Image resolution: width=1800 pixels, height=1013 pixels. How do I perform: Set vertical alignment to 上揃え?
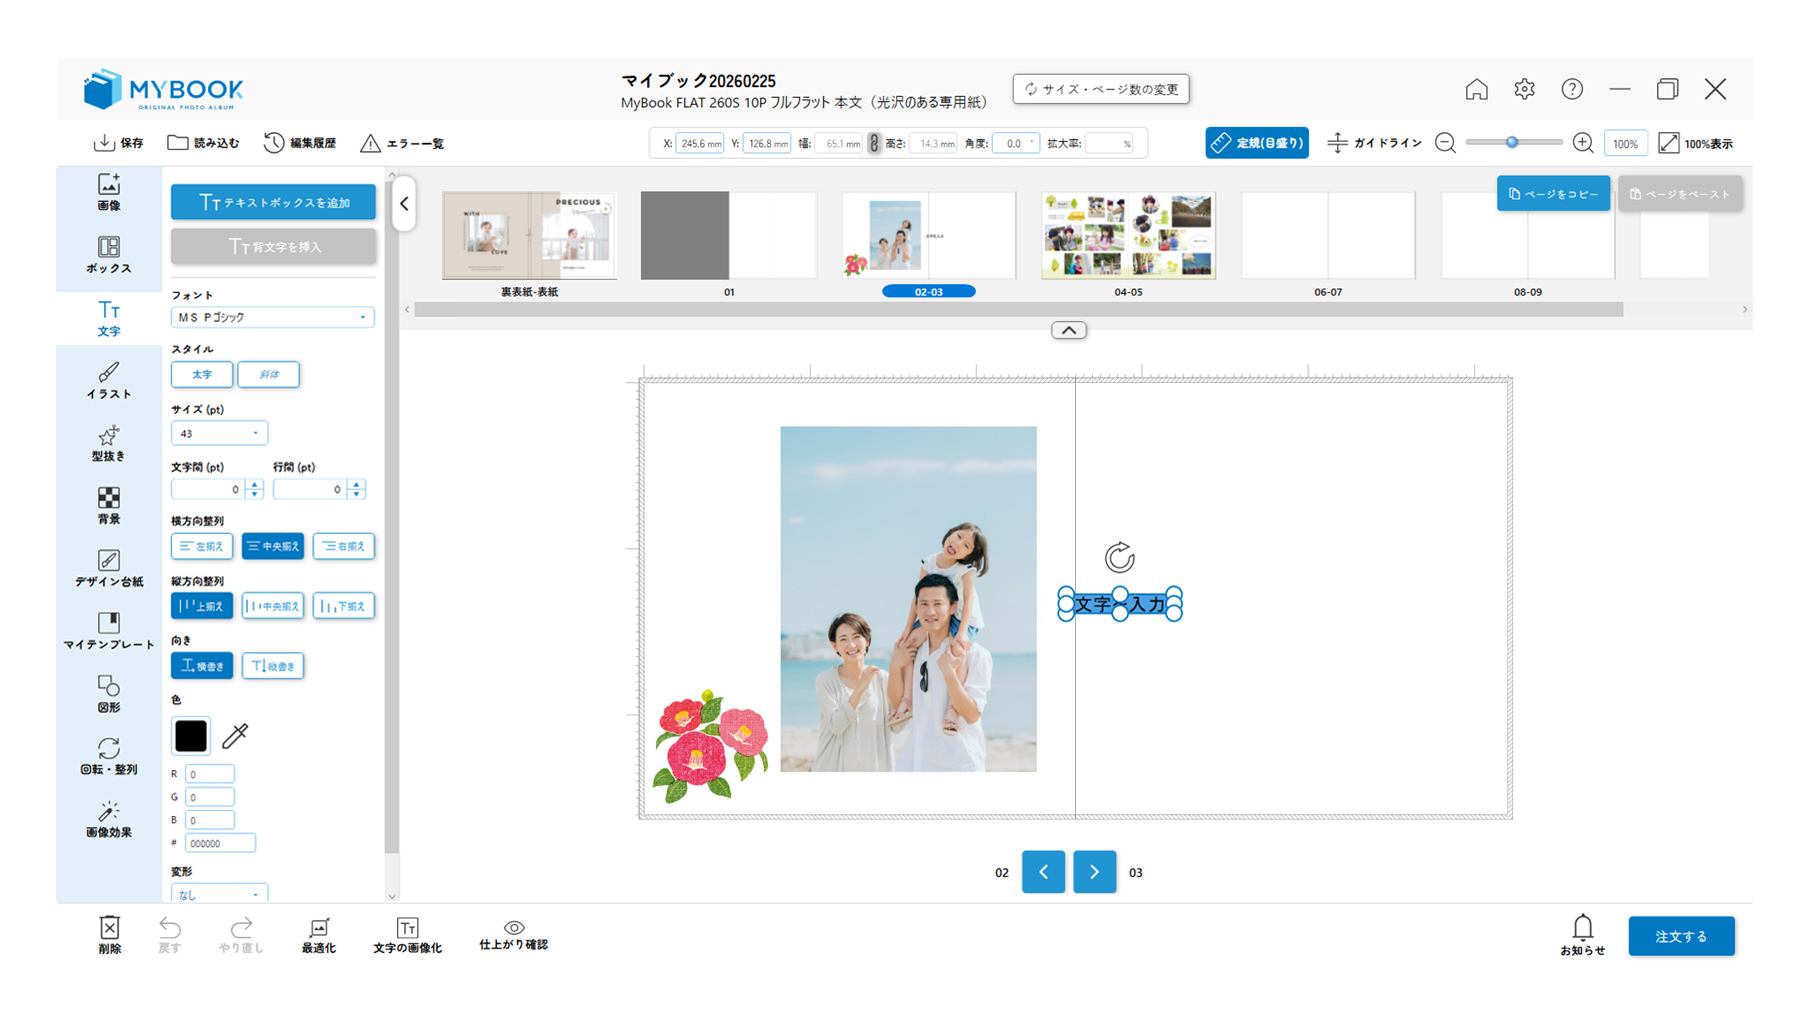point(202,606)
